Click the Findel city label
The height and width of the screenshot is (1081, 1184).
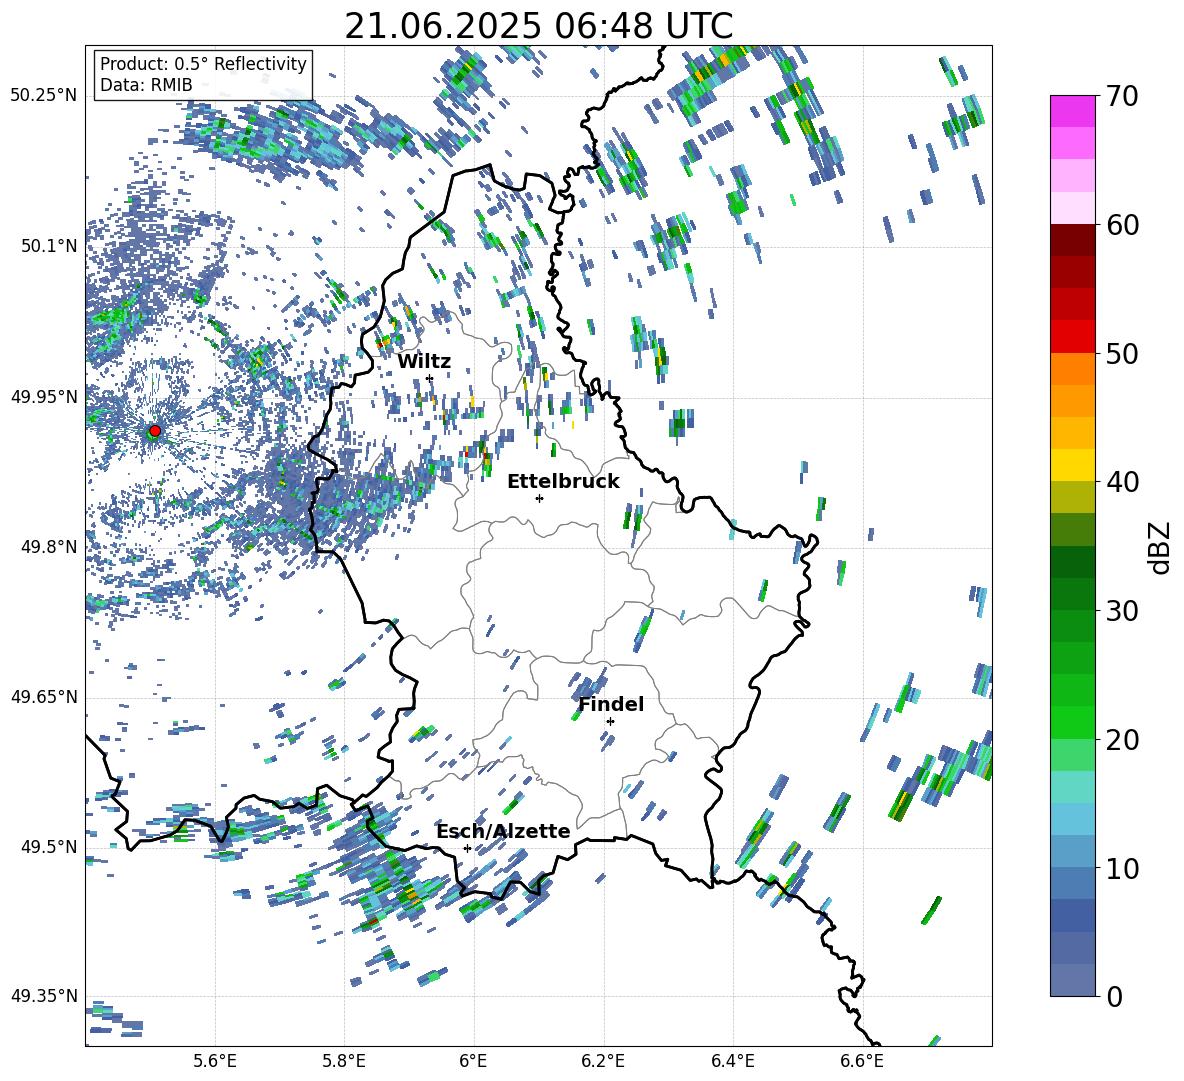pyautogui.click(x=611, y=704)
